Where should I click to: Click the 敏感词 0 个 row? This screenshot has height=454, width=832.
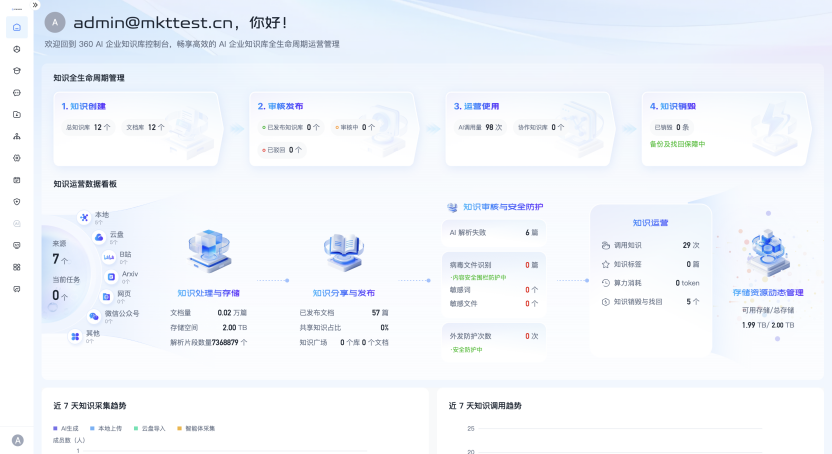point(494,290)
